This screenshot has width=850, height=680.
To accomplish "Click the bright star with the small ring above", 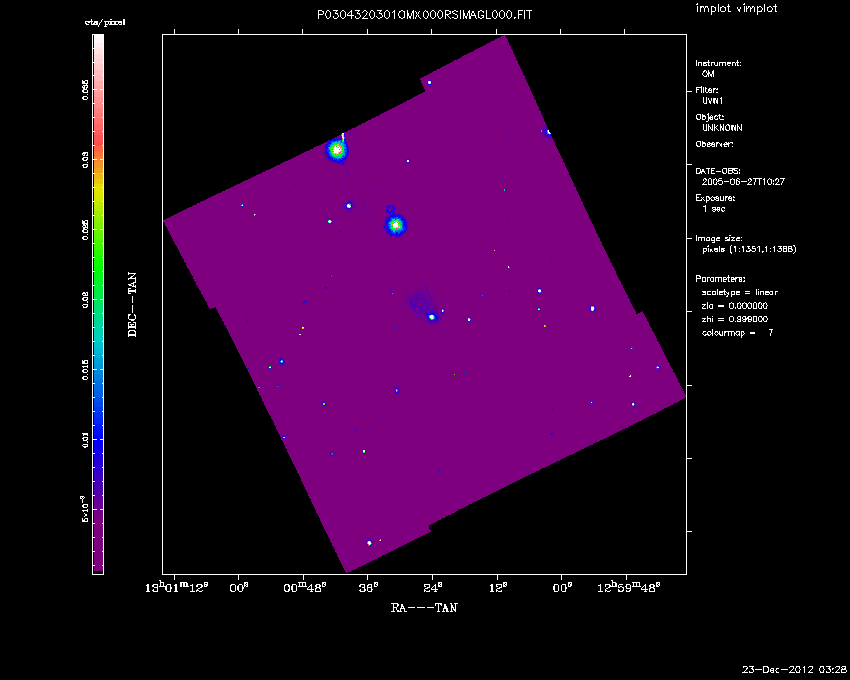I will [x=396, y=224].
